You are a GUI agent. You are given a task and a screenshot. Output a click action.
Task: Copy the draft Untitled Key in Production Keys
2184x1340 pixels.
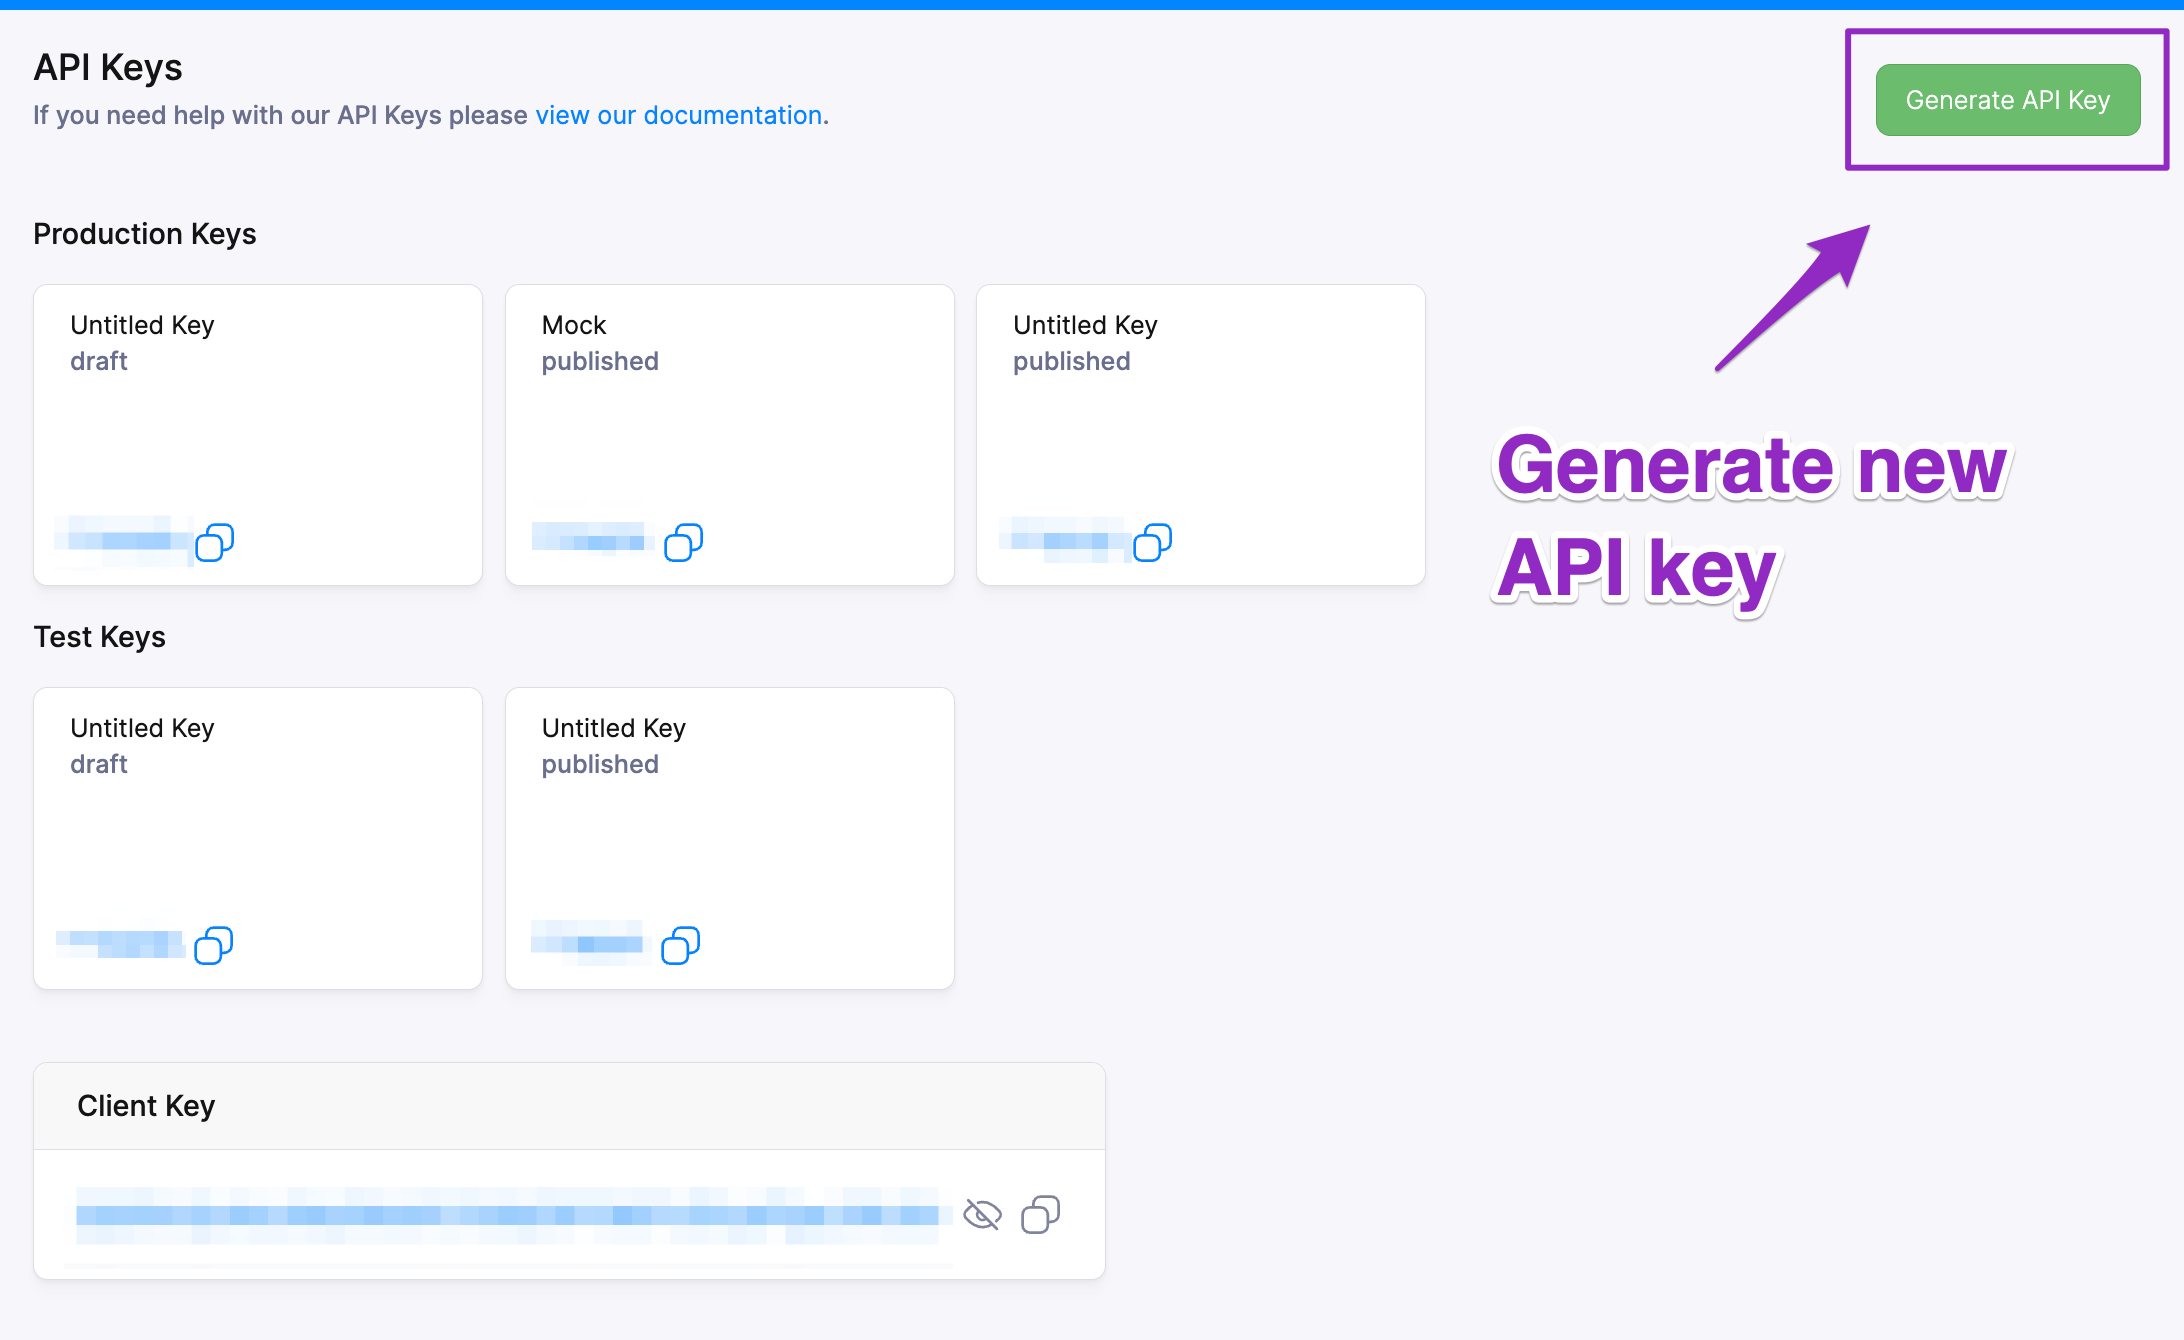(x=214, y=541)
